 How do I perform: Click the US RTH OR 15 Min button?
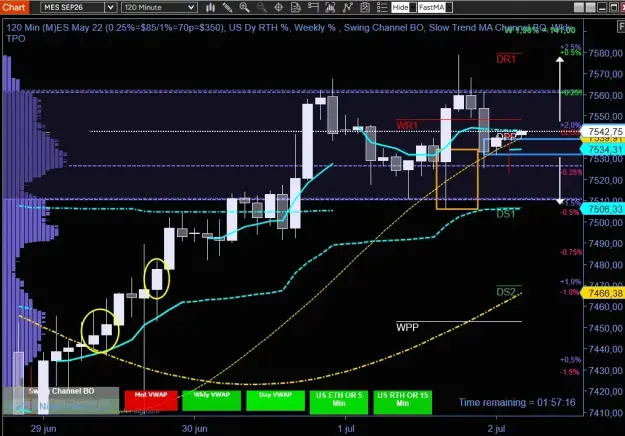pos(403,402)
